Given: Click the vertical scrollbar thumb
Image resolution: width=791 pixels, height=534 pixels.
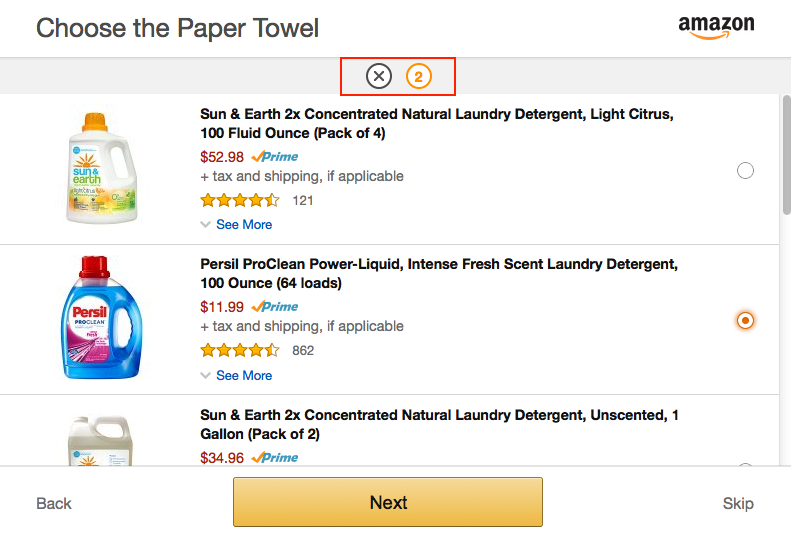Looking at the screenshot, I should (x=786, y=155).
